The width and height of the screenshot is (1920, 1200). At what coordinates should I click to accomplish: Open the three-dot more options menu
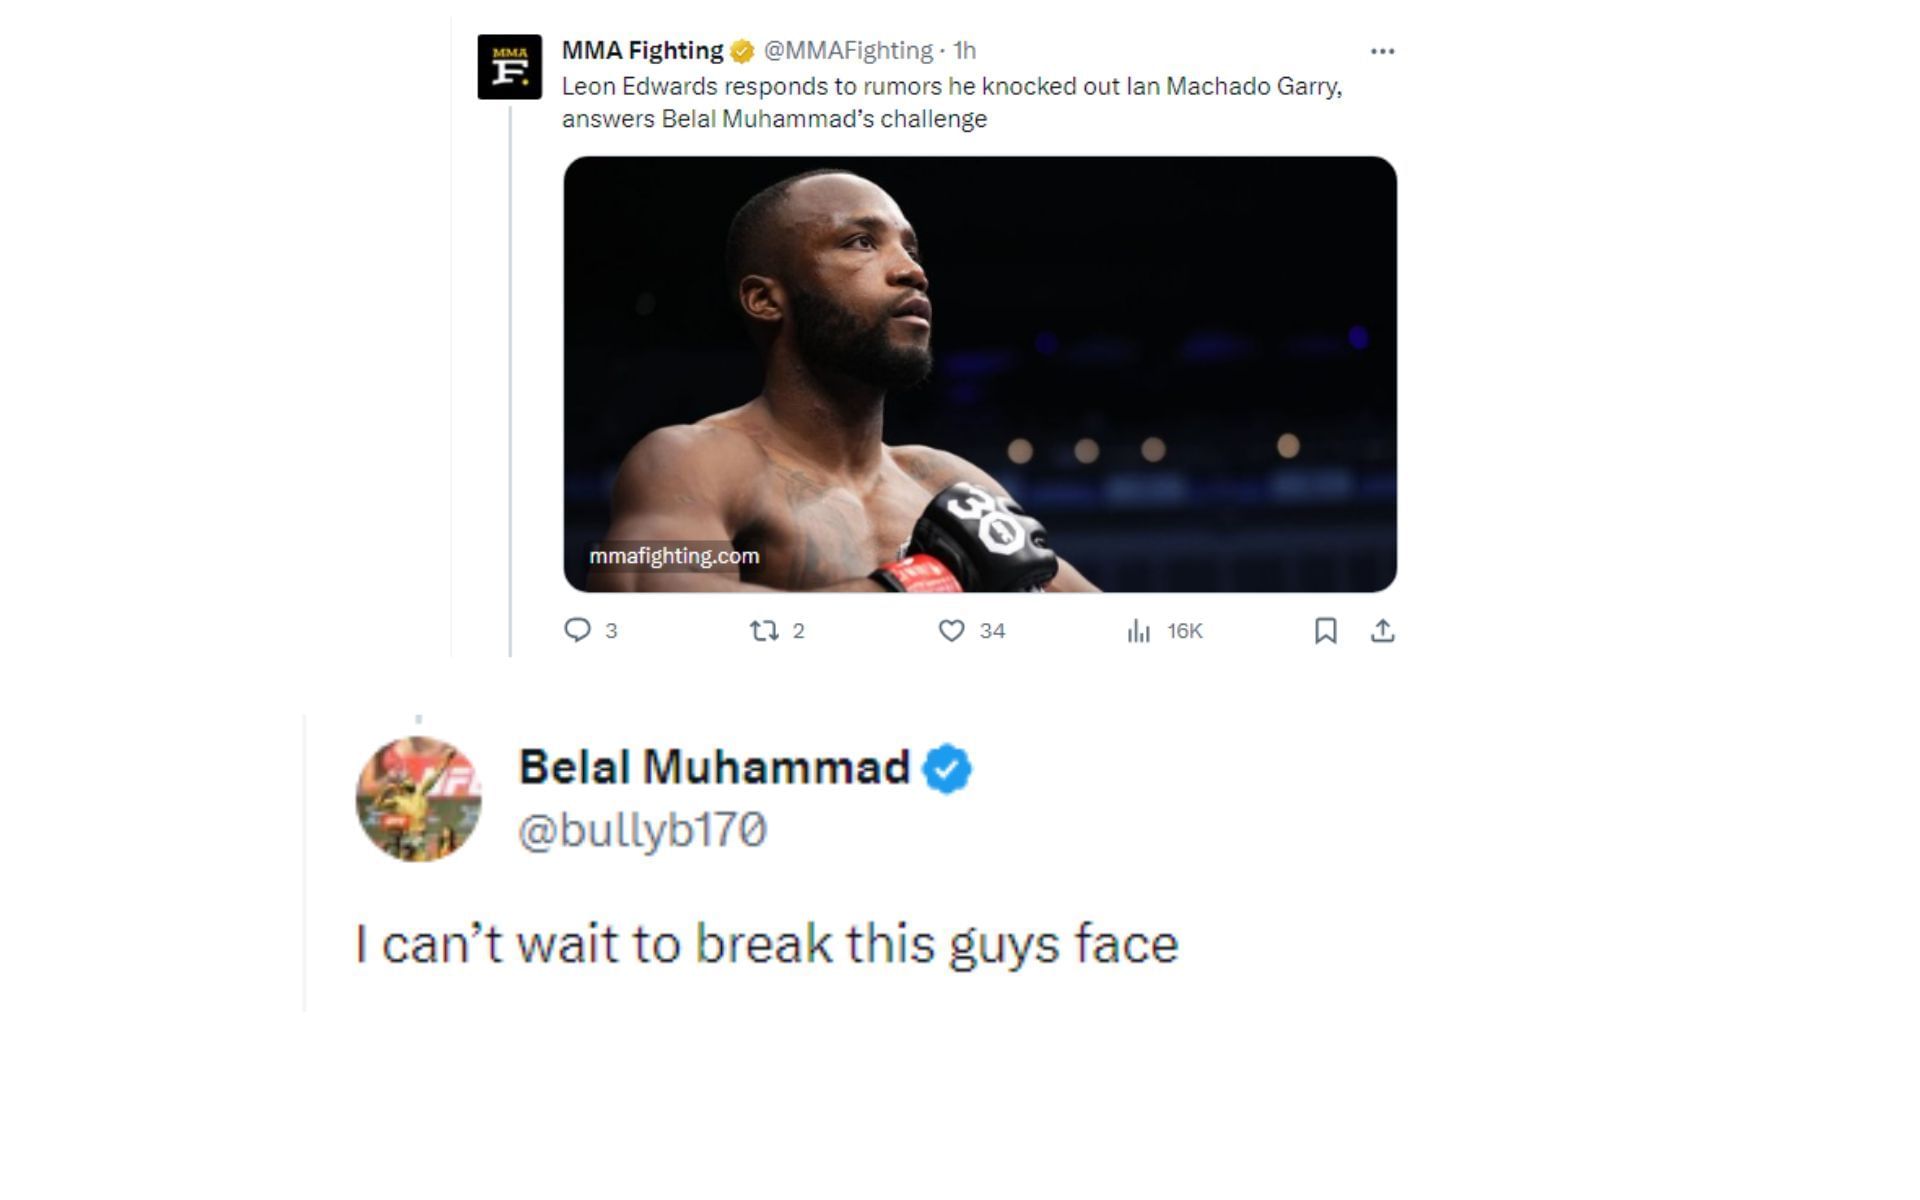click(x=1382, y=51)
